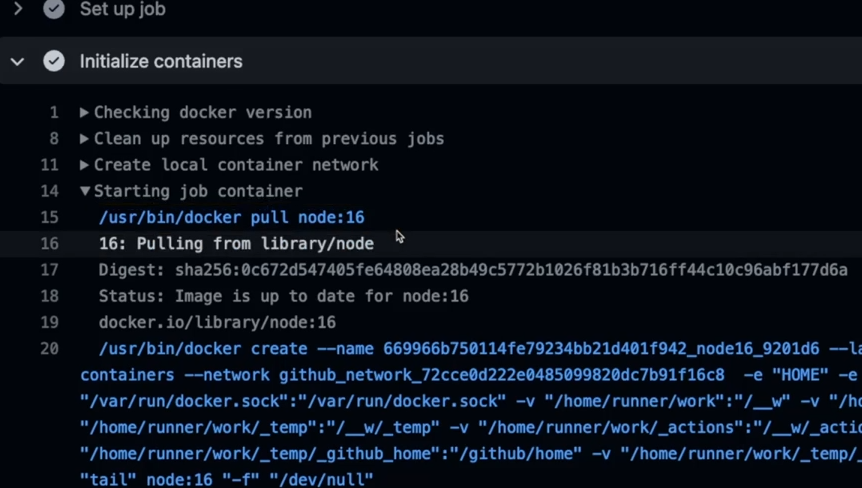Expand the Clean up resources group triangle
862x488 pixels.
(x=85, y=139)
